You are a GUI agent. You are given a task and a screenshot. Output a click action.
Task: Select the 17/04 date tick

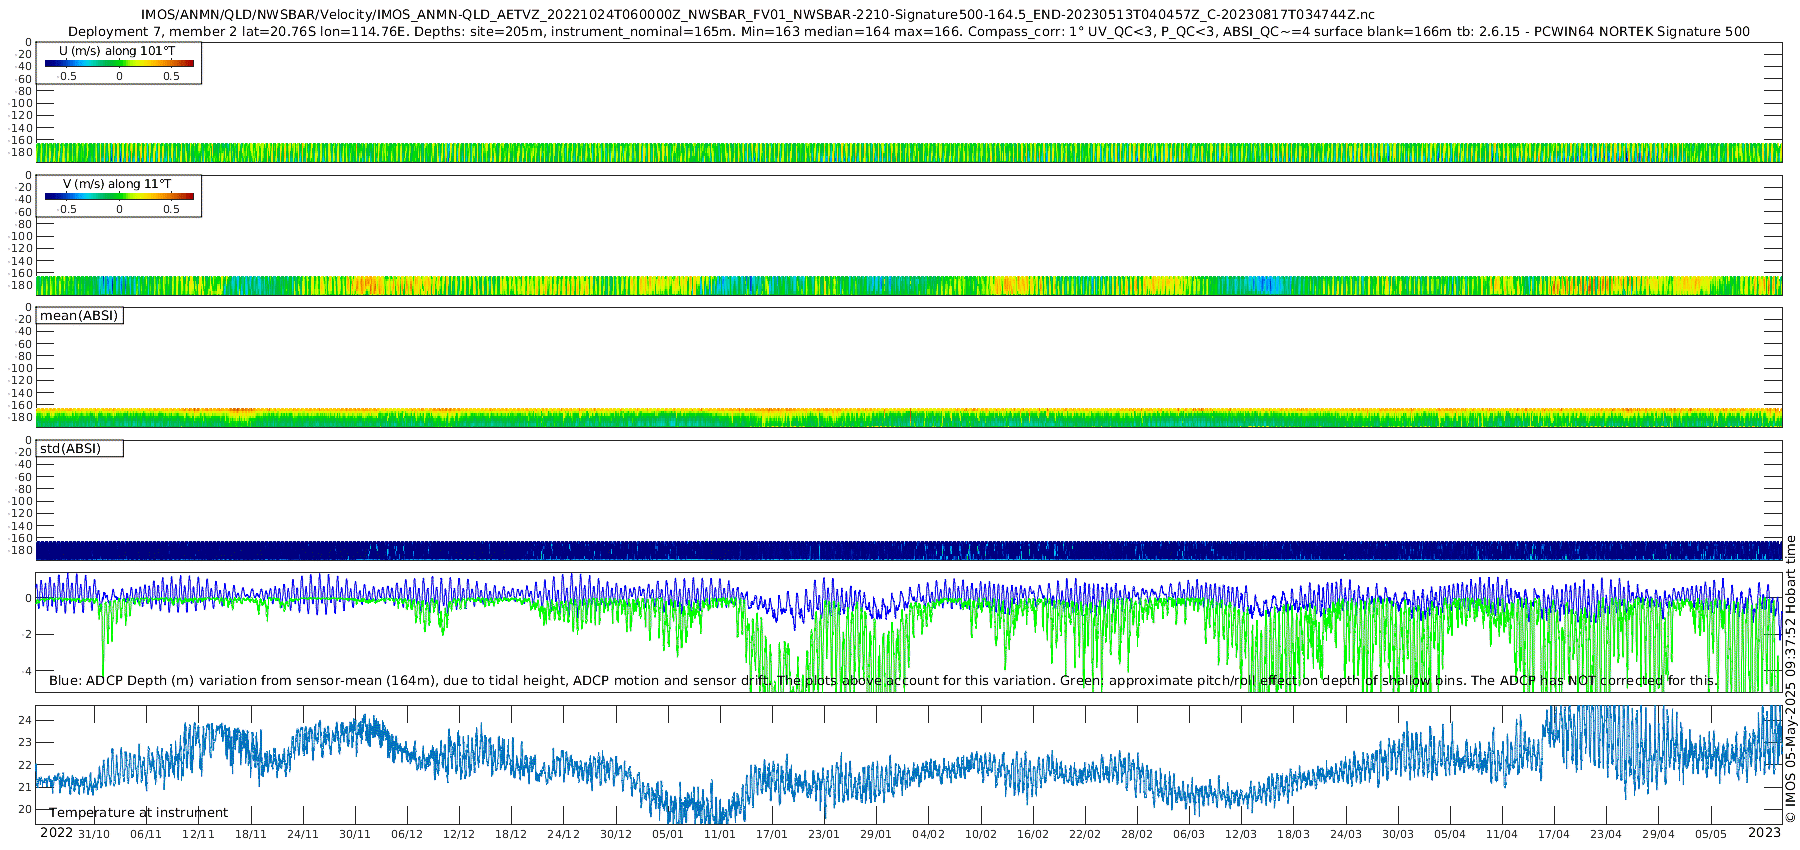tap(1554, 834)
